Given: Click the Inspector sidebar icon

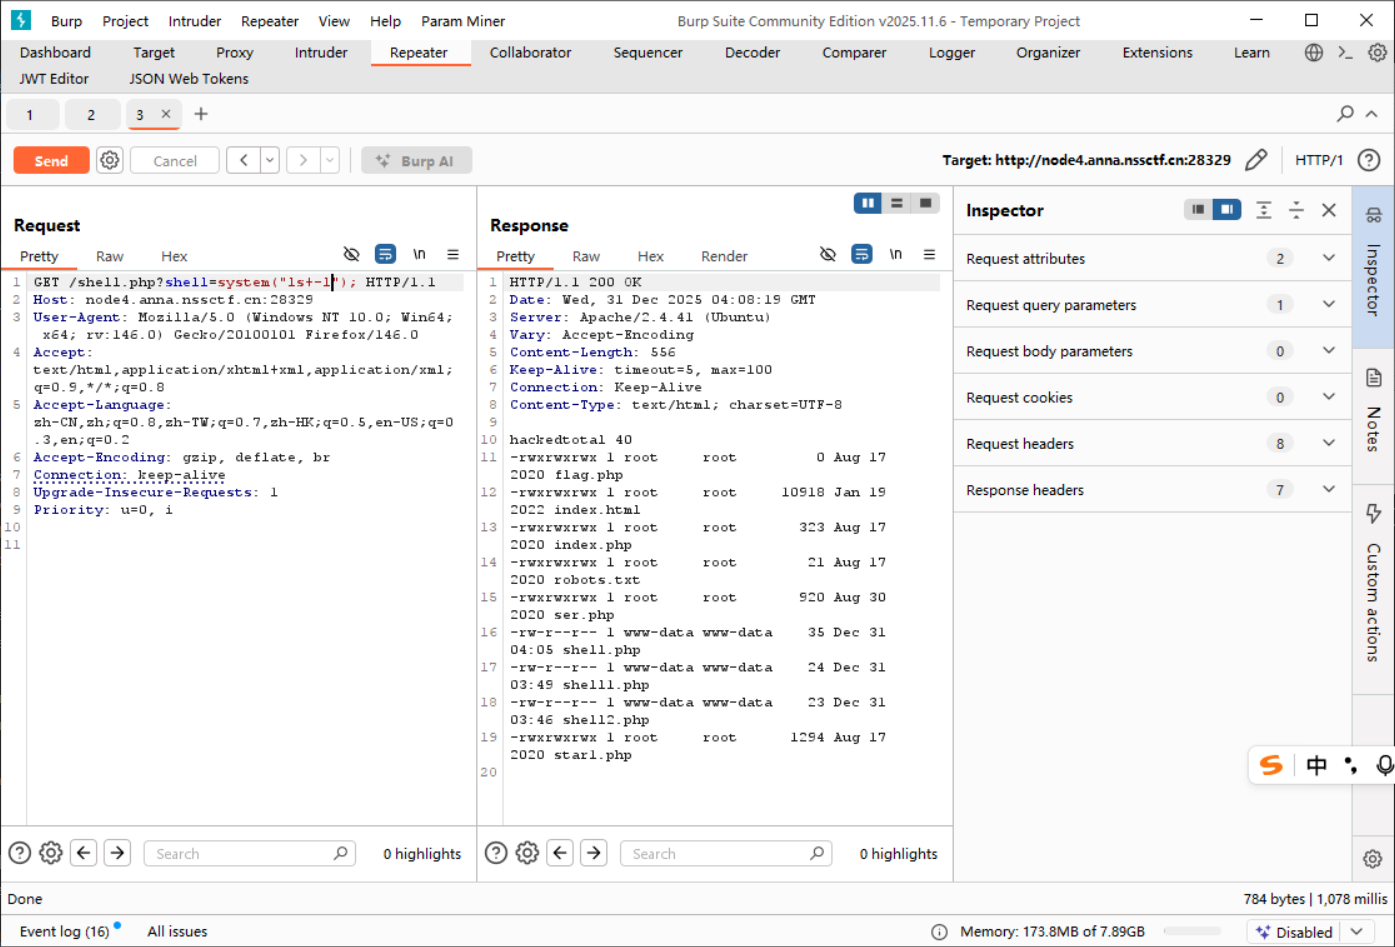Looking at the screenshot, I should (1373, 215).
